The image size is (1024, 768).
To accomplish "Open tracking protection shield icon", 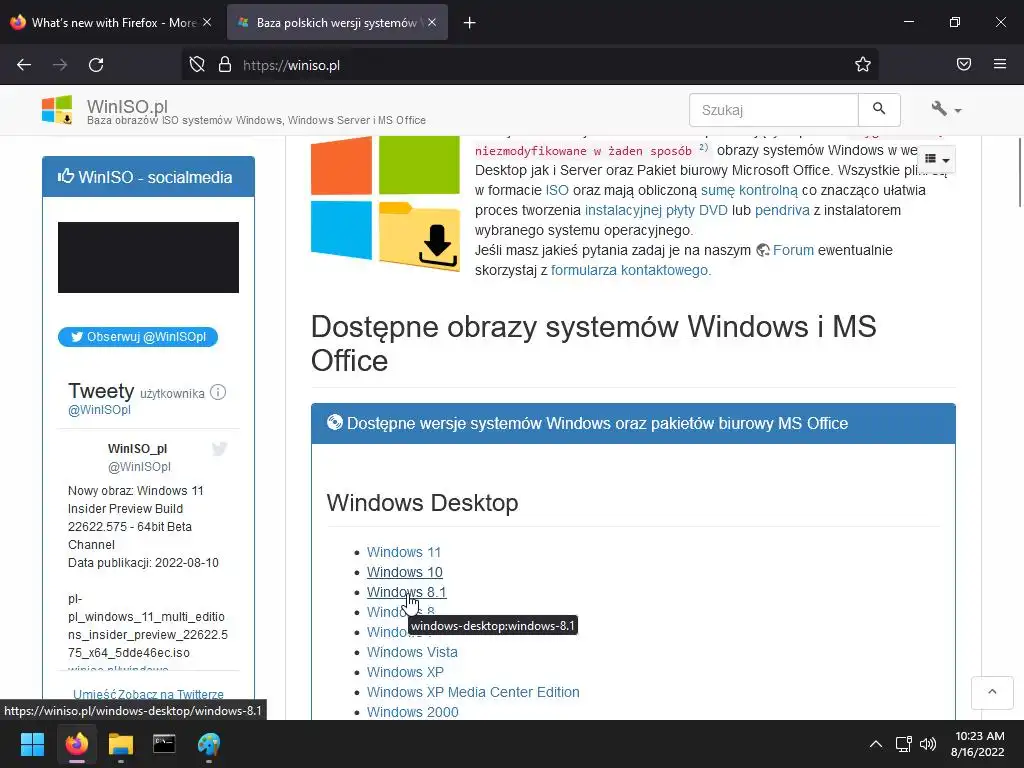I will pyautogui.click(x=197, y=65).
